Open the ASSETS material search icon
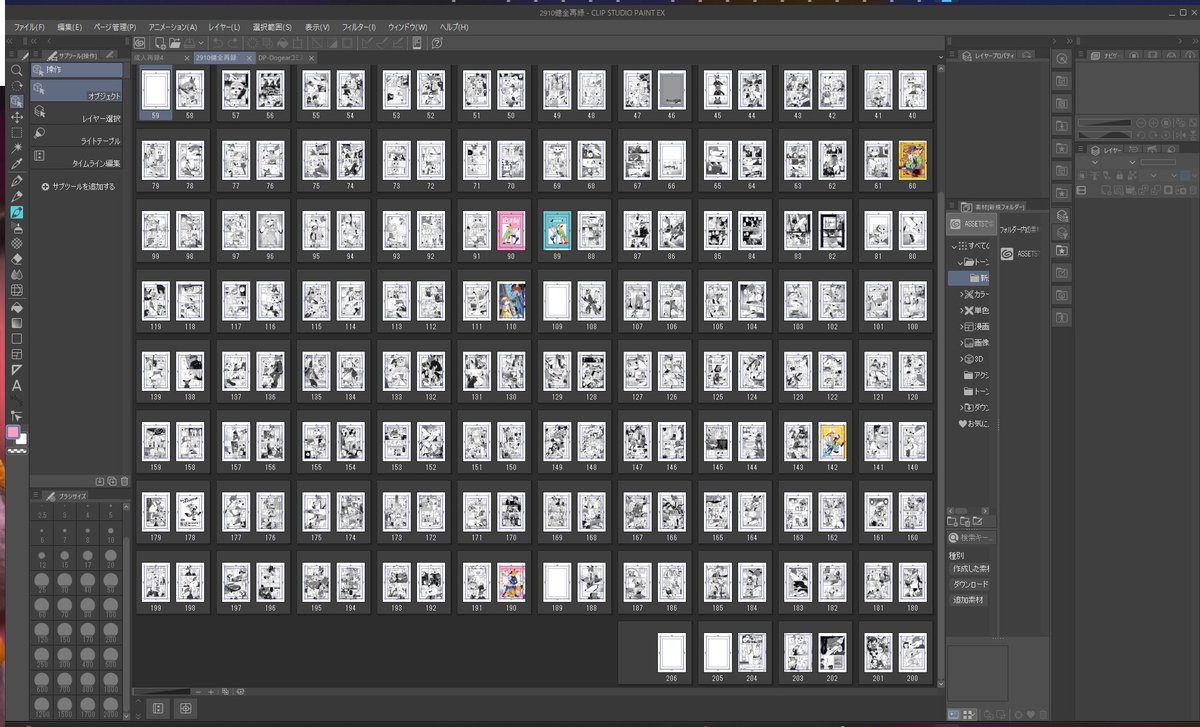 971,224
